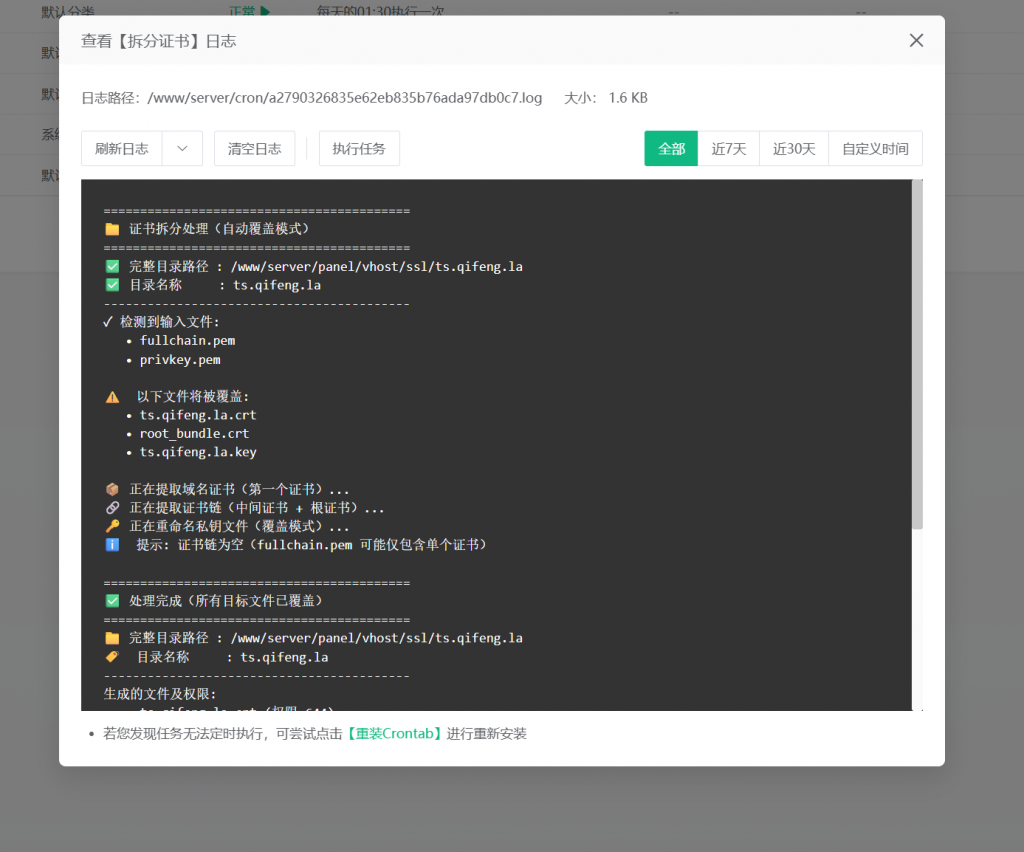Click the fullchain.pem log entry

coord(187,341)
